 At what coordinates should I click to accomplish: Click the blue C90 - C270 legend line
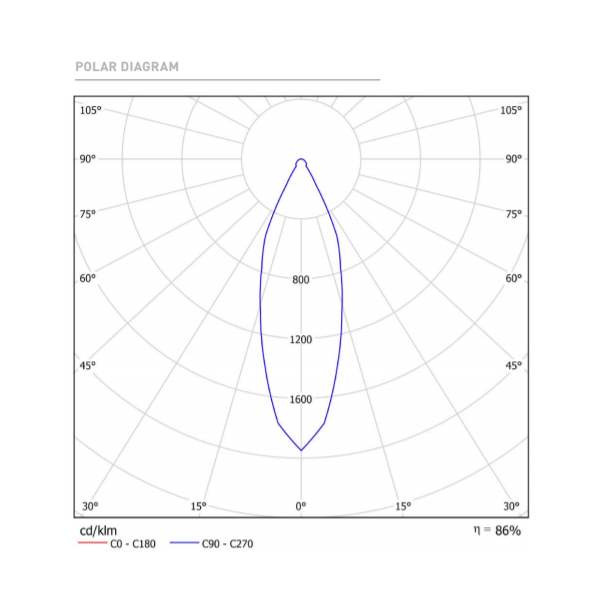184,543
